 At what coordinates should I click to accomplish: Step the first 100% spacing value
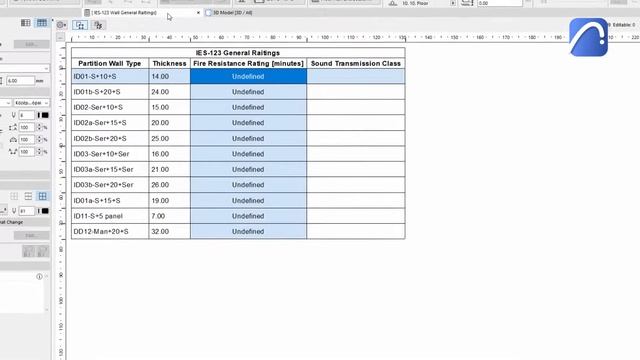tap(39, 128)
